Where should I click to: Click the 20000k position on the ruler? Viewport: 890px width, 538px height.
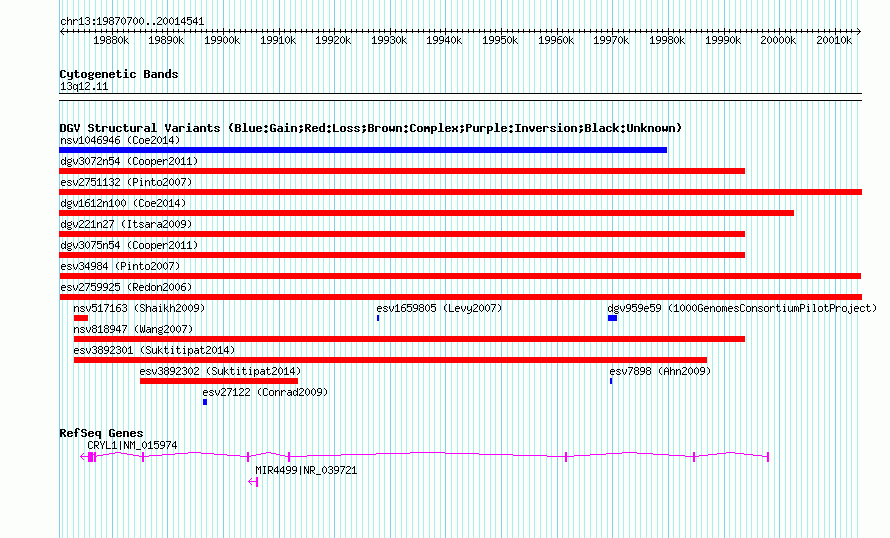tap(778, 40)
